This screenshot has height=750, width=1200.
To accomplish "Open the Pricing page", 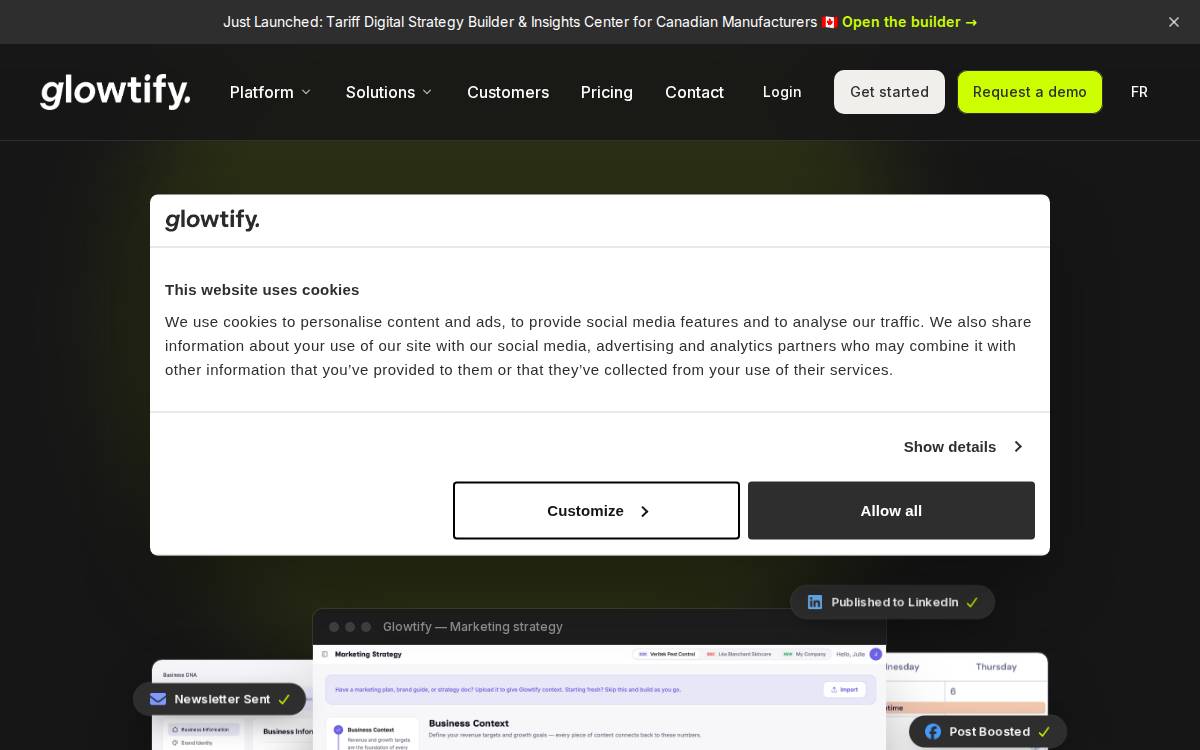I will [x=607, y=92].
